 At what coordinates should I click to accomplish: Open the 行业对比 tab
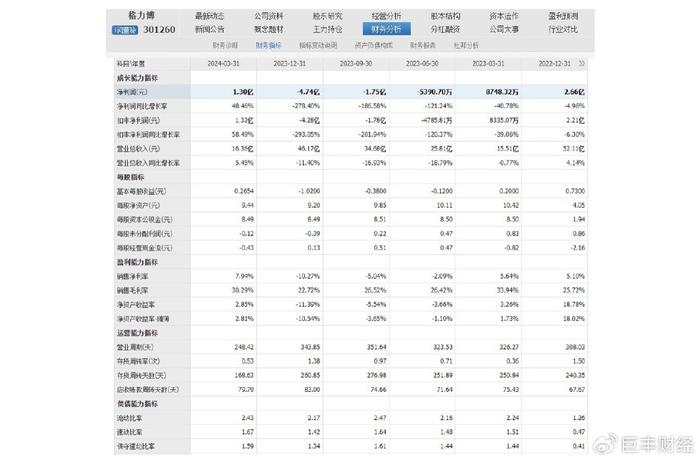coord(563,29)
